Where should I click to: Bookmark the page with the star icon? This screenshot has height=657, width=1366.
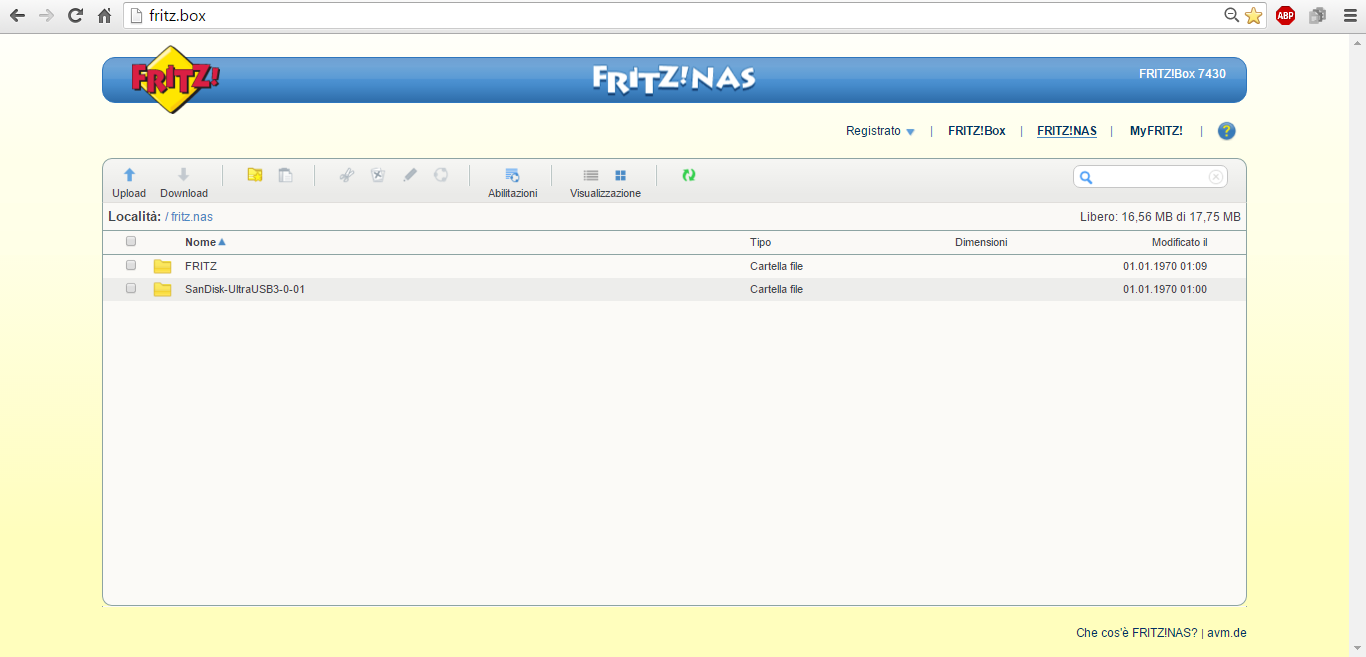[x=1253, y=15]
